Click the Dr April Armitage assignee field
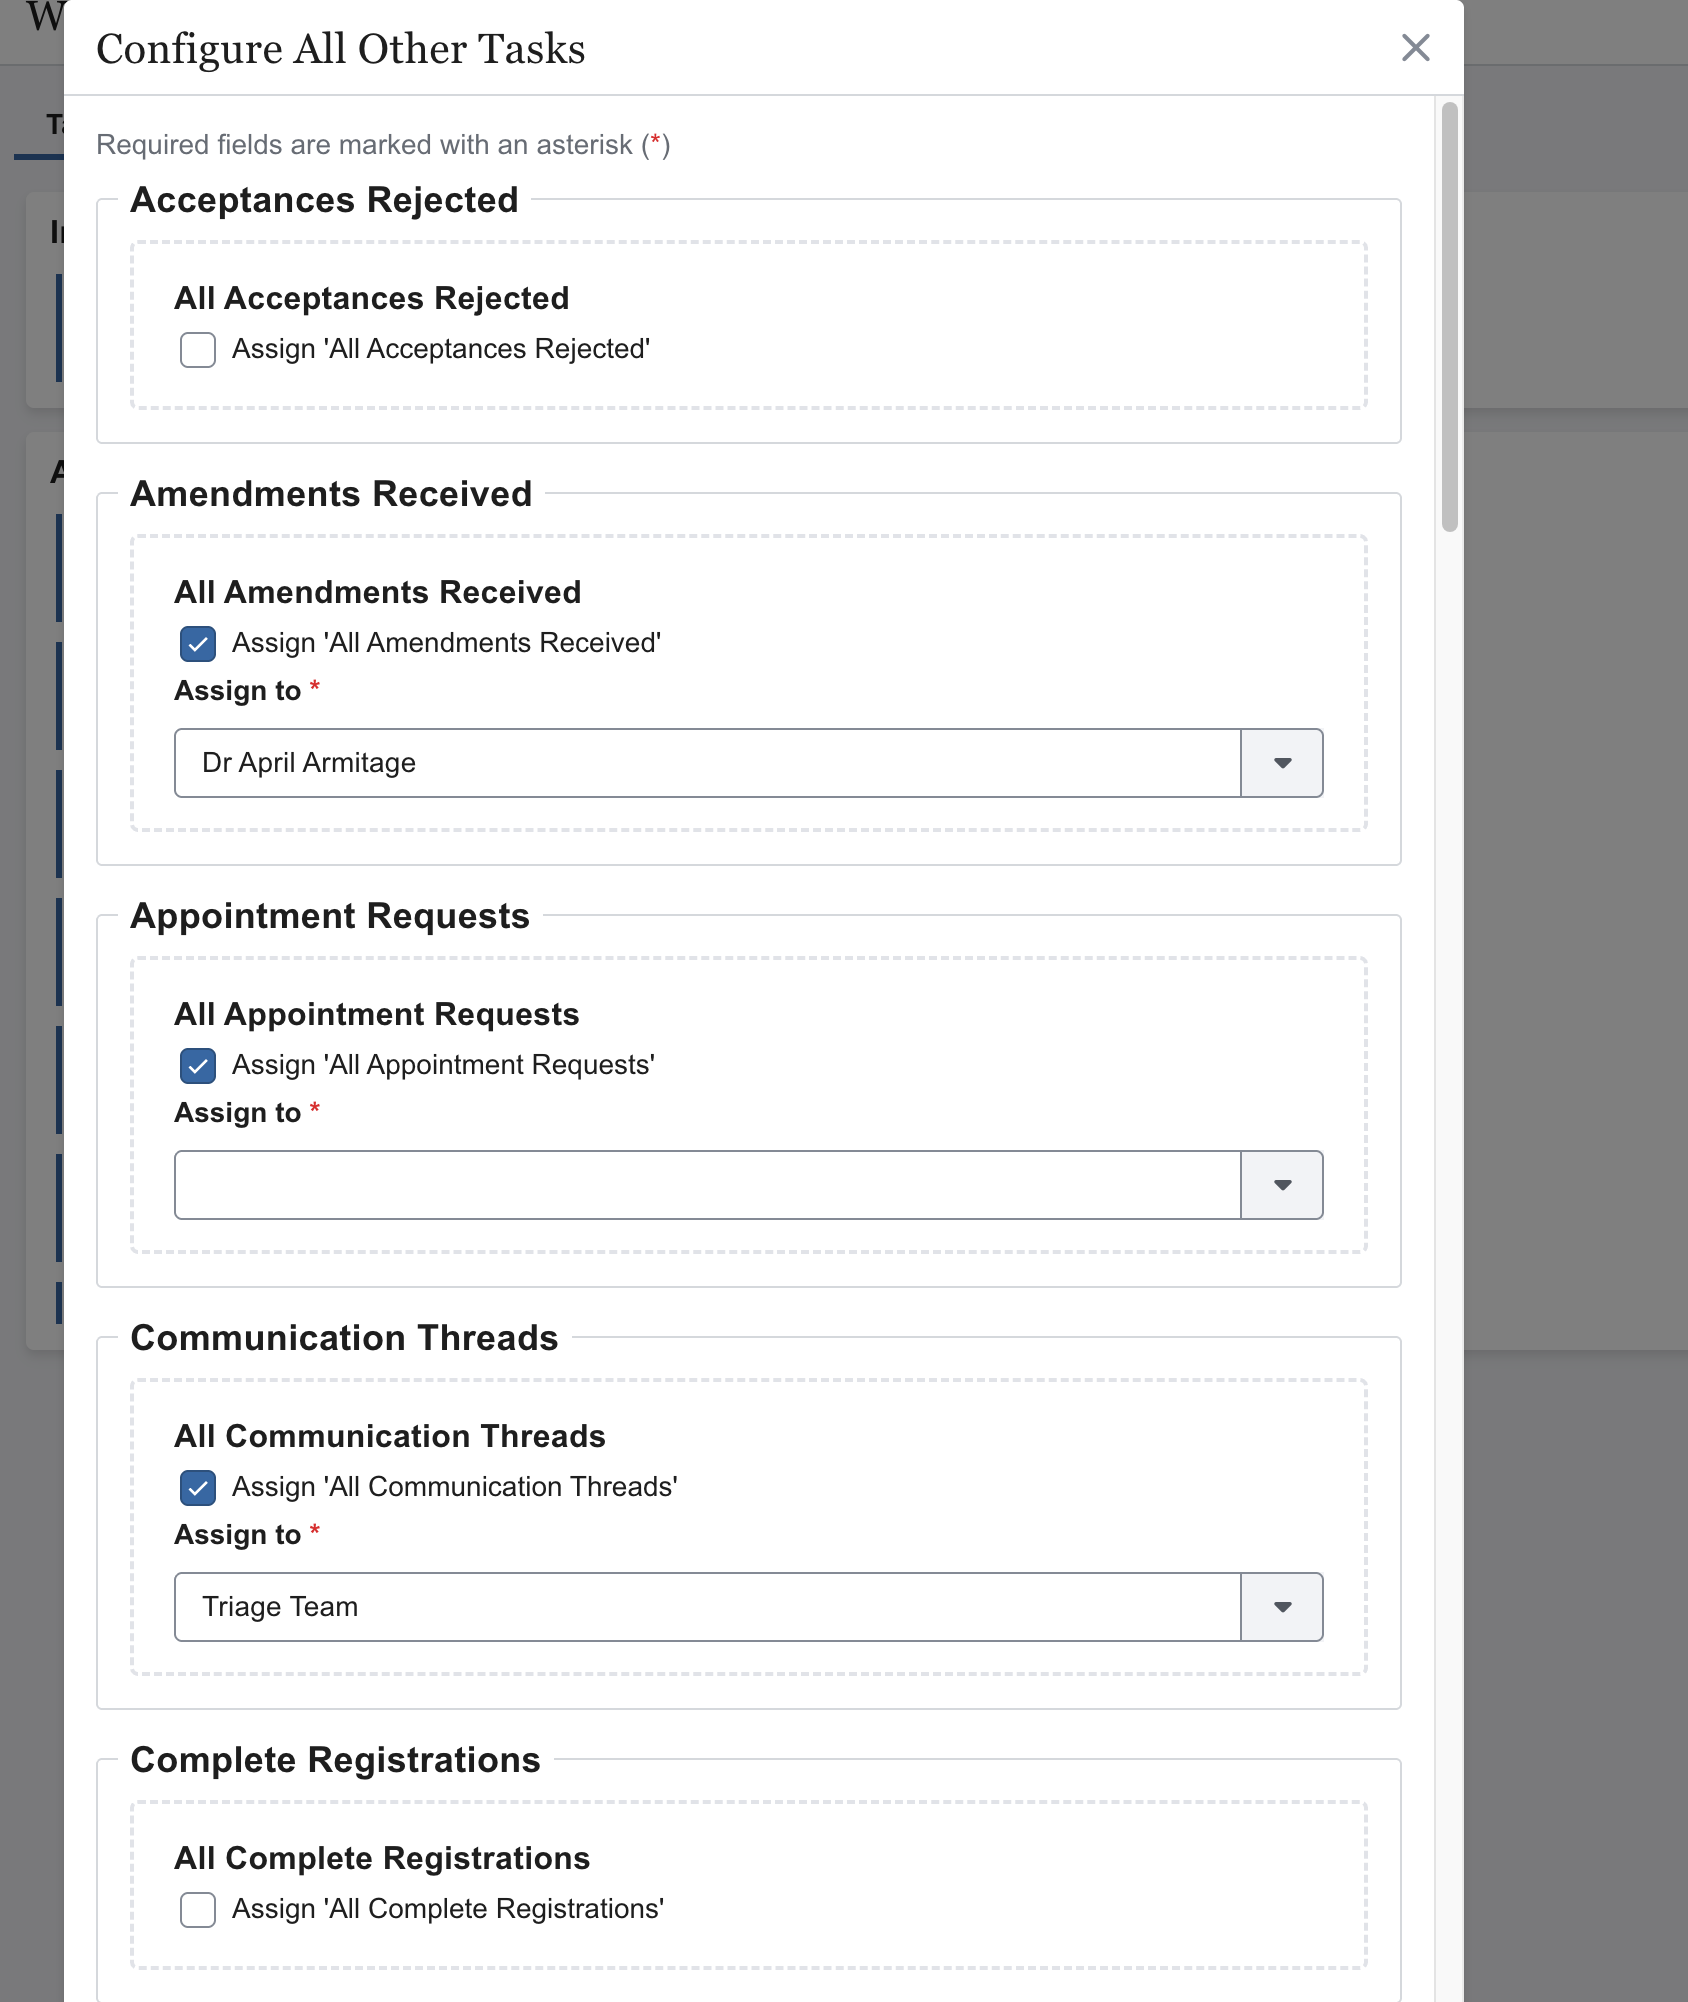 [706, 763]
